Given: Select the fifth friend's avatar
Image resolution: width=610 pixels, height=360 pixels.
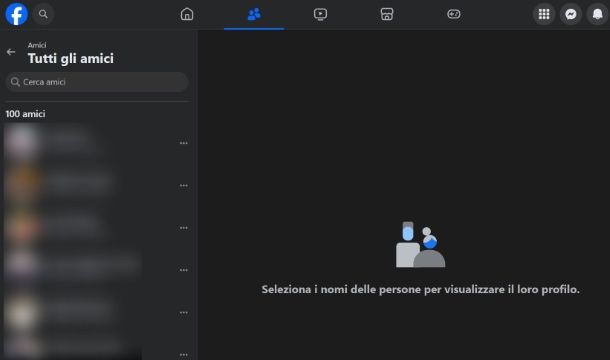Looking at the screenshot, I should [x=21, y=313].
